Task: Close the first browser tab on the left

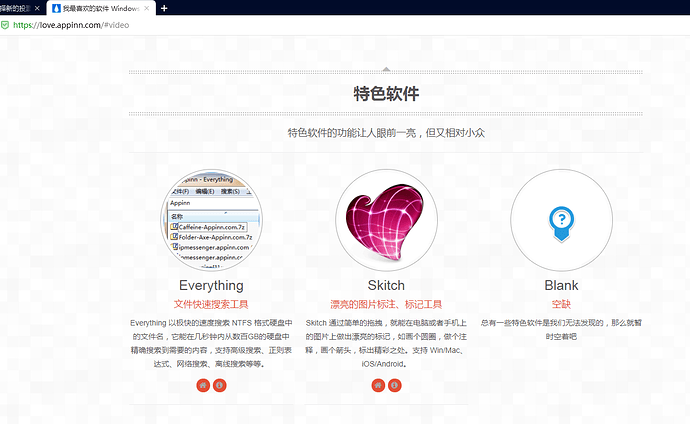Action: pos(37,8)
